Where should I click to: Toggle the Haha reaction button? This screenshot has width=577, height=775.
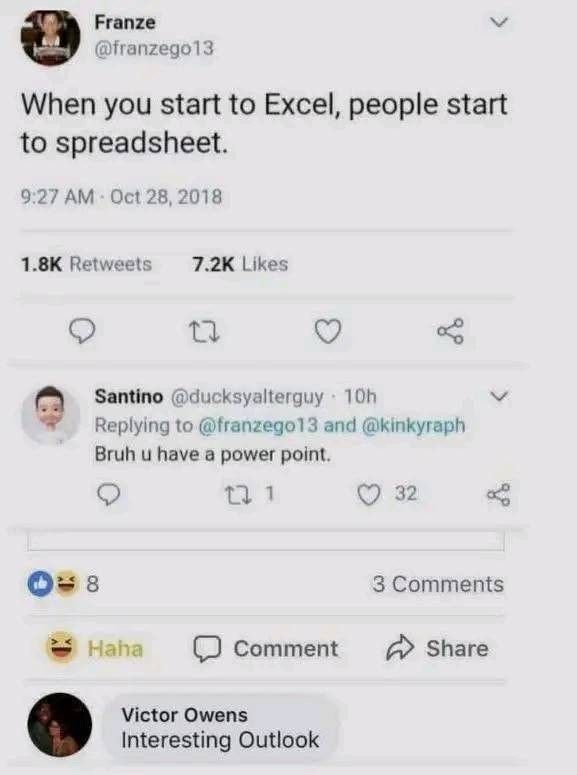94,647
